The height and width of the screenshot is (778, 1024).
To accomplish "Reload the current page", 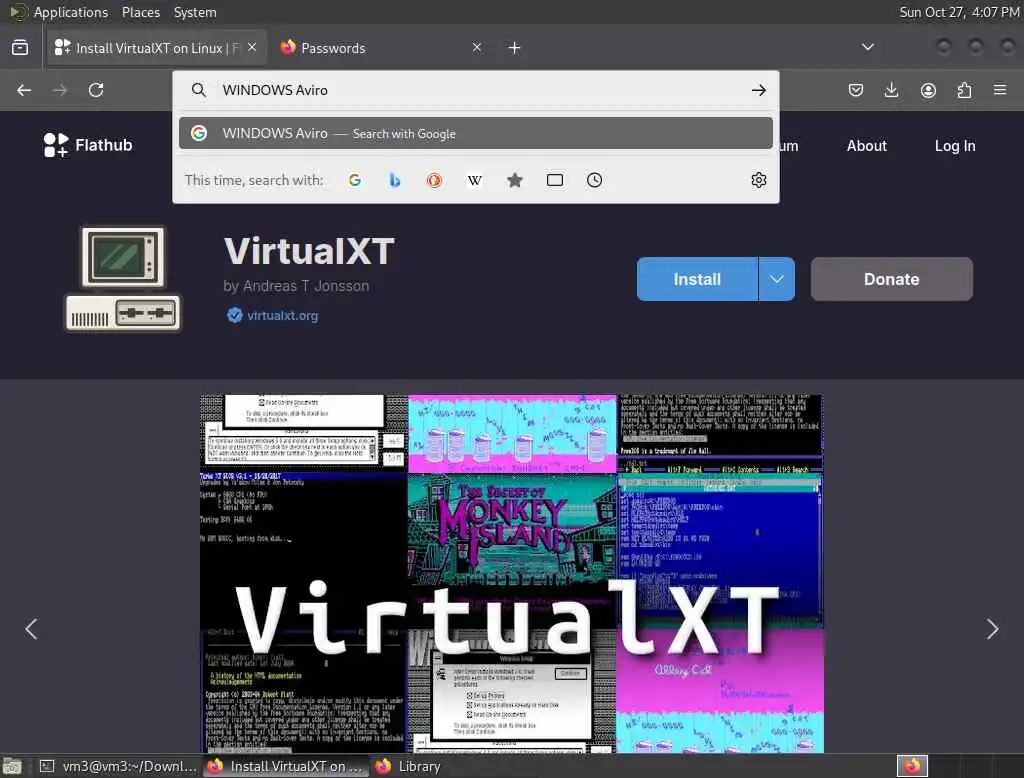I will (x=96, y=90).
